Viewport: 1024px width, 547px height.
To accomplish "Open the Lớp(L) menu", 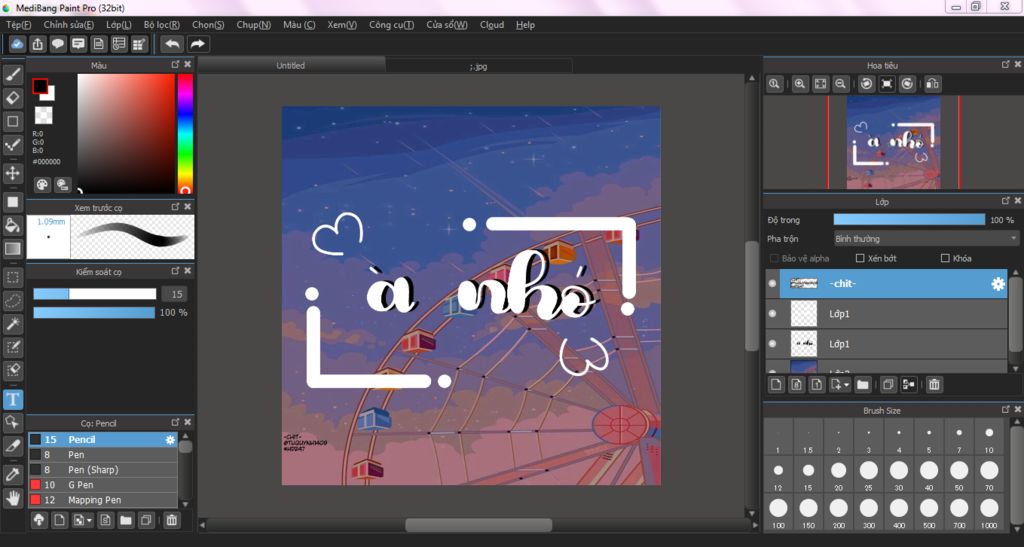I will (119, 25).
